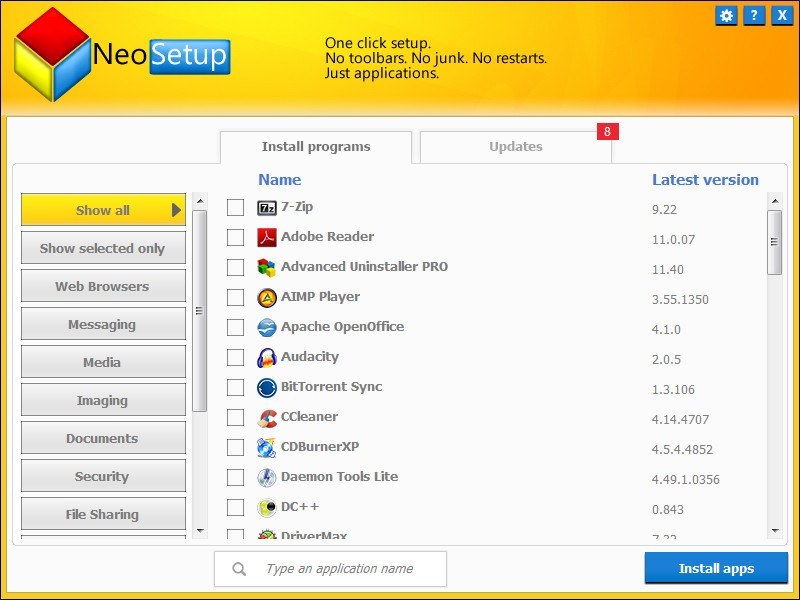Open the Security category
The width and height of the screenshot is (800, 600).
tap(102, 476)
